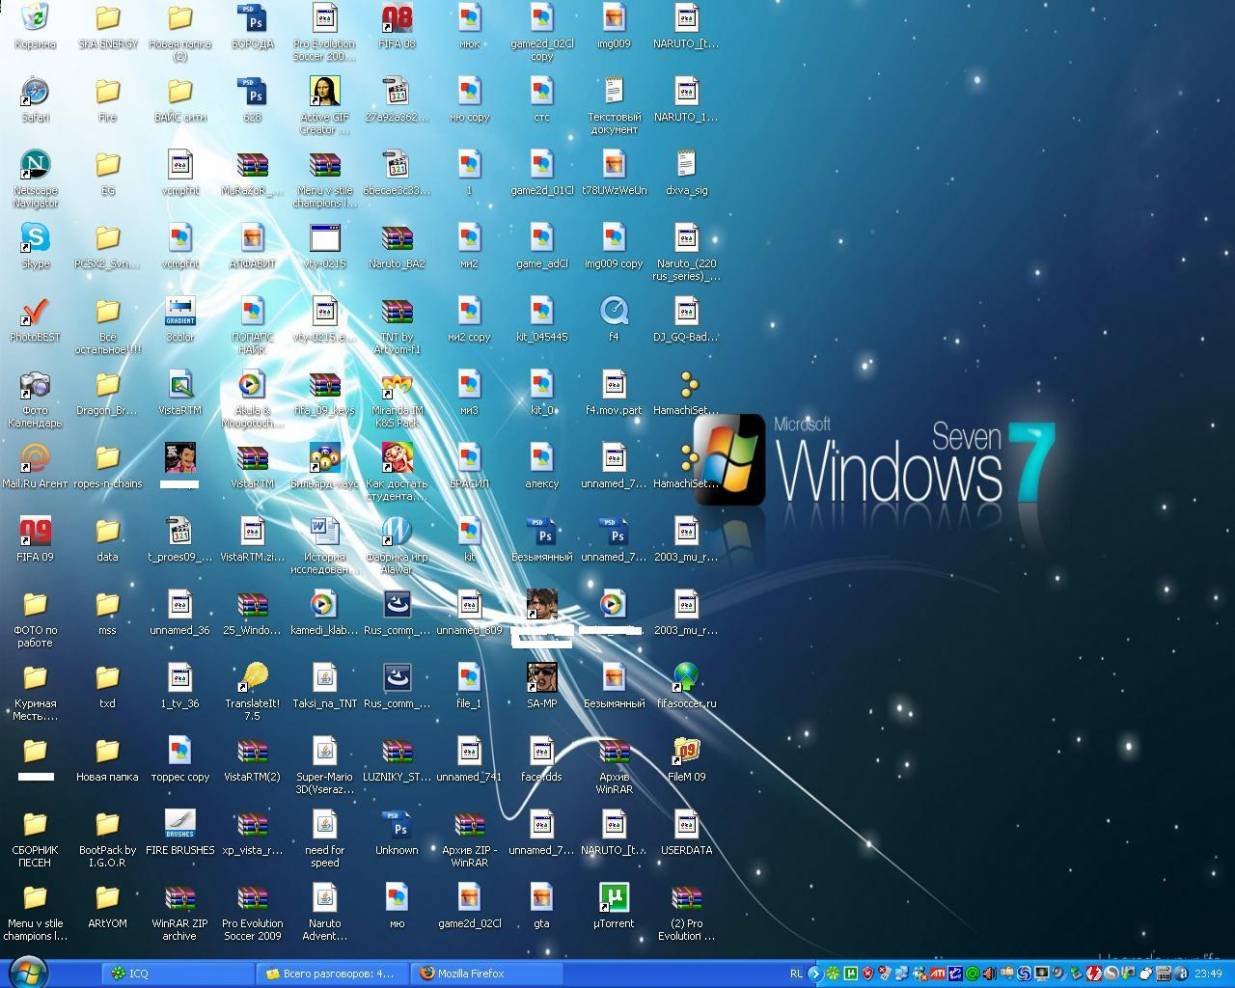1235x988 pixels.
Task: Switch to Mozilla Firefox in the taskbar
Action: (x=486, y=973)
